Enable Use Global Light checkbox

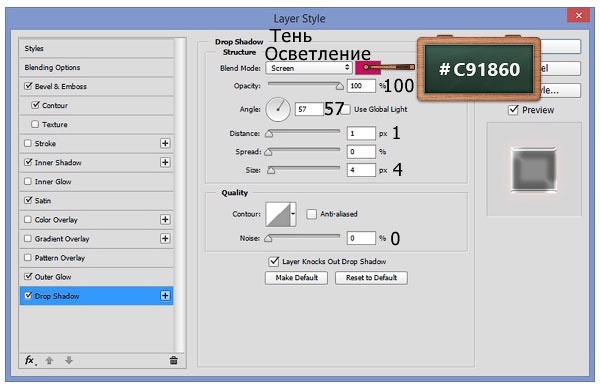pyautogui.click(x=346, y=110)
